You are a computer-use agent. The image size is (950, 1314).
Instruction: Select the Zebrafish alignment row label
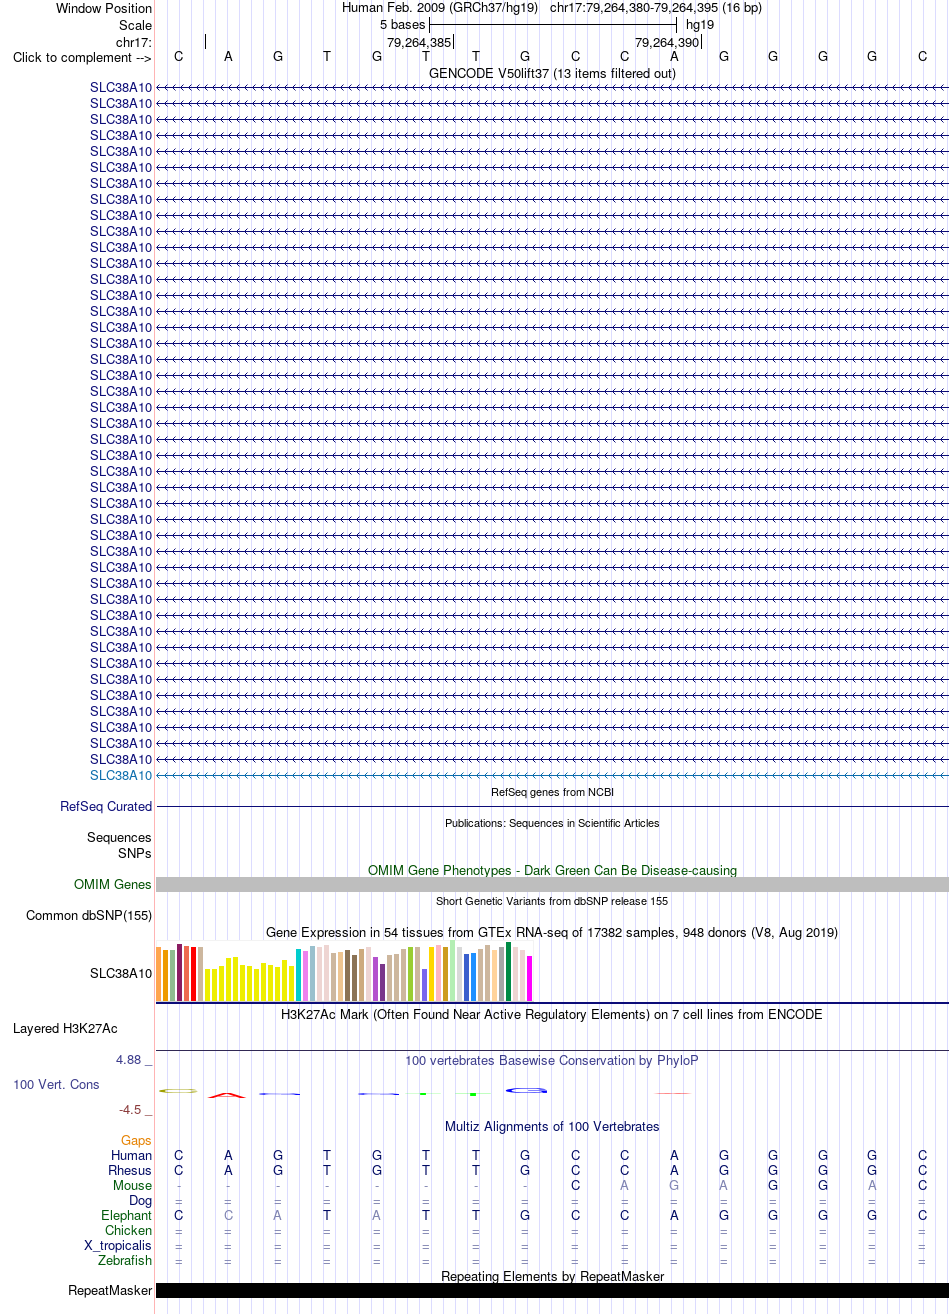[126, 1260]
